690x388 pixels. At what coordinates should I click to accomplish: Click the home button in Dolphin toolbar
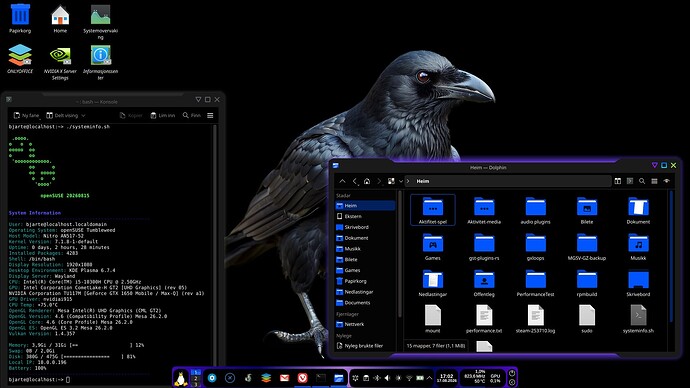pos(367,181)
